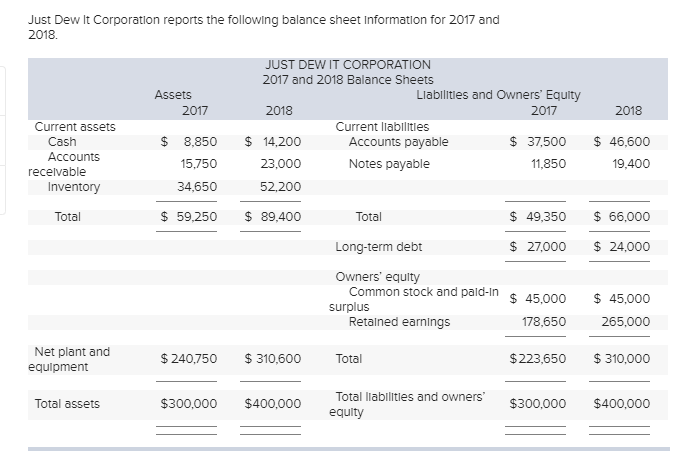The width and height of the screenshot is (691, 463).
Task: Select the 2018 net plant value $310,600
Action: pyautogui.click(x=273, y=359)
